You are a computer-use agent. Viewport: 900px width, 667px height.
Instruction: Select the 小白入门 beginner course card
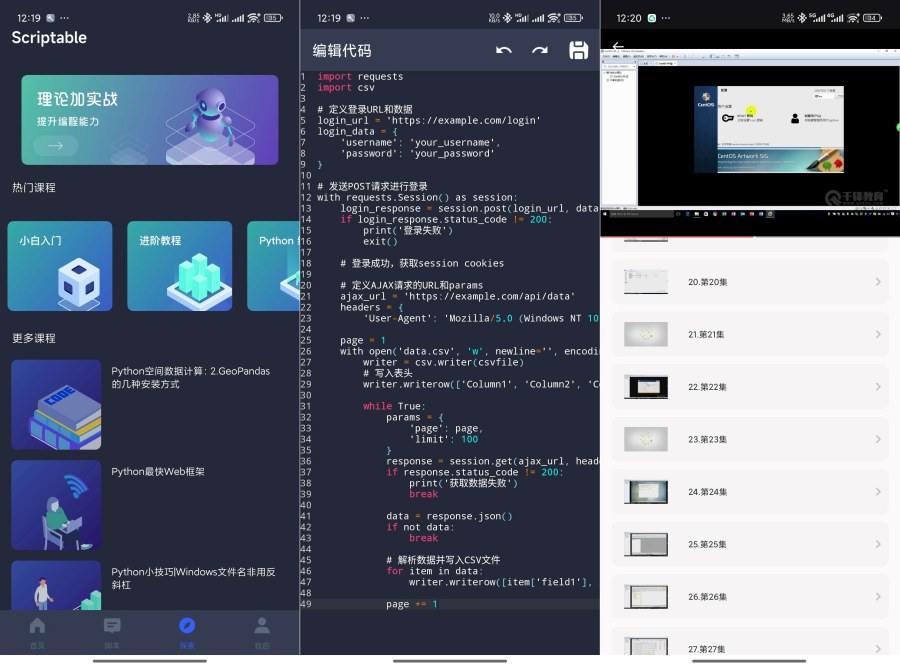coord(59,266)
